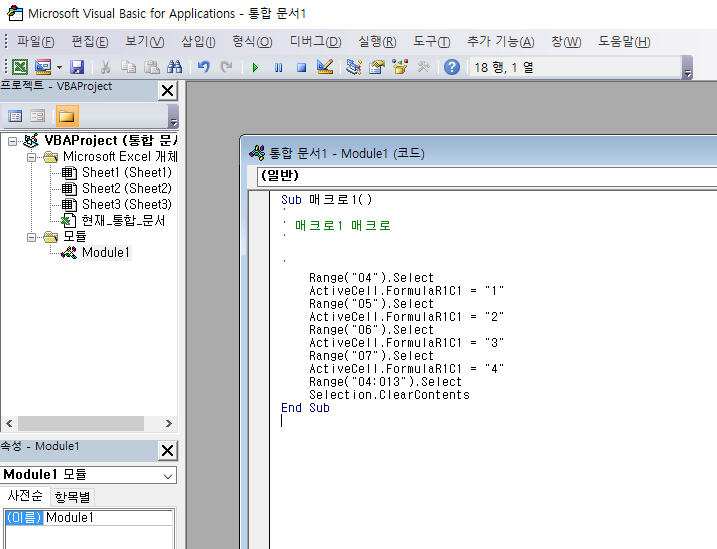717x549 pixels.
Task: Click the blue Help question mark icon
Action: (x=452, y=67)
